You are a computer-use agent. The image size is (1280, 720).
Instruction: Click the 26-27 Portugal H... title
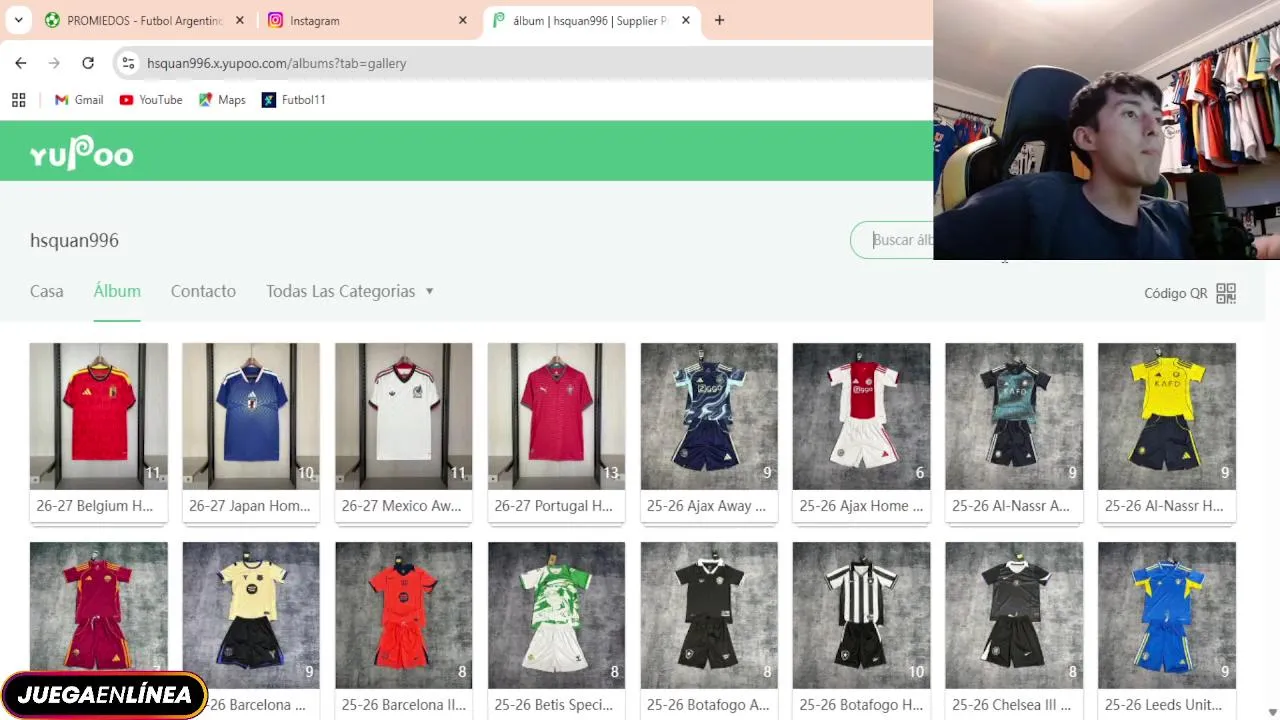(x=553, y=506)
